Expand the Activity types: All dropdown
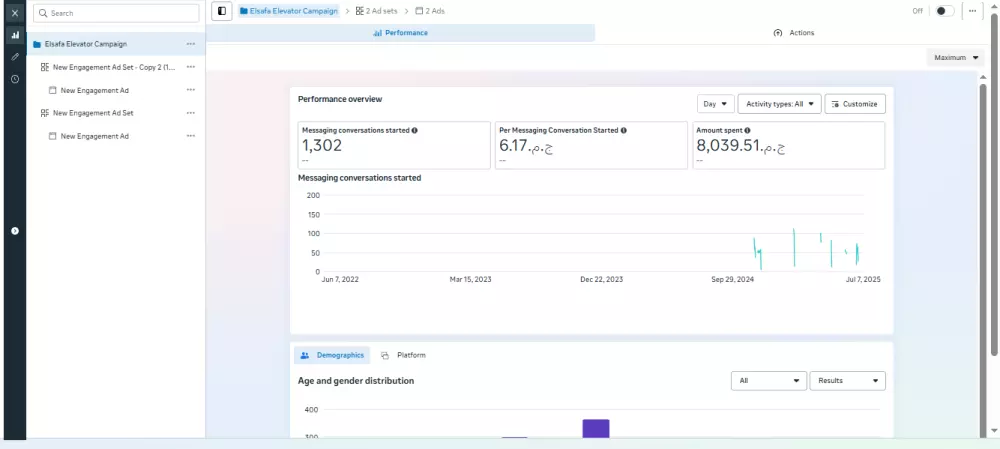This screenshot has width=1000, height=449. click(x=779, y=104)
